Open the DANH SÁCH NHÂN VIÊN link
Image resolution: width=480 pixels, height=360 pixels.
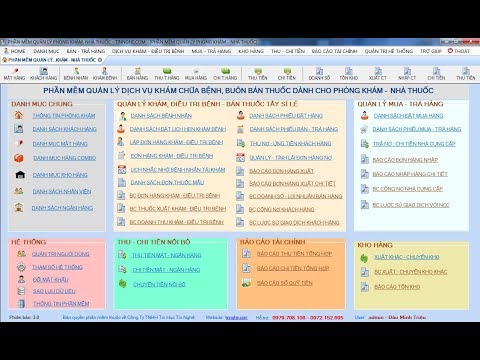tap(62, 191)
